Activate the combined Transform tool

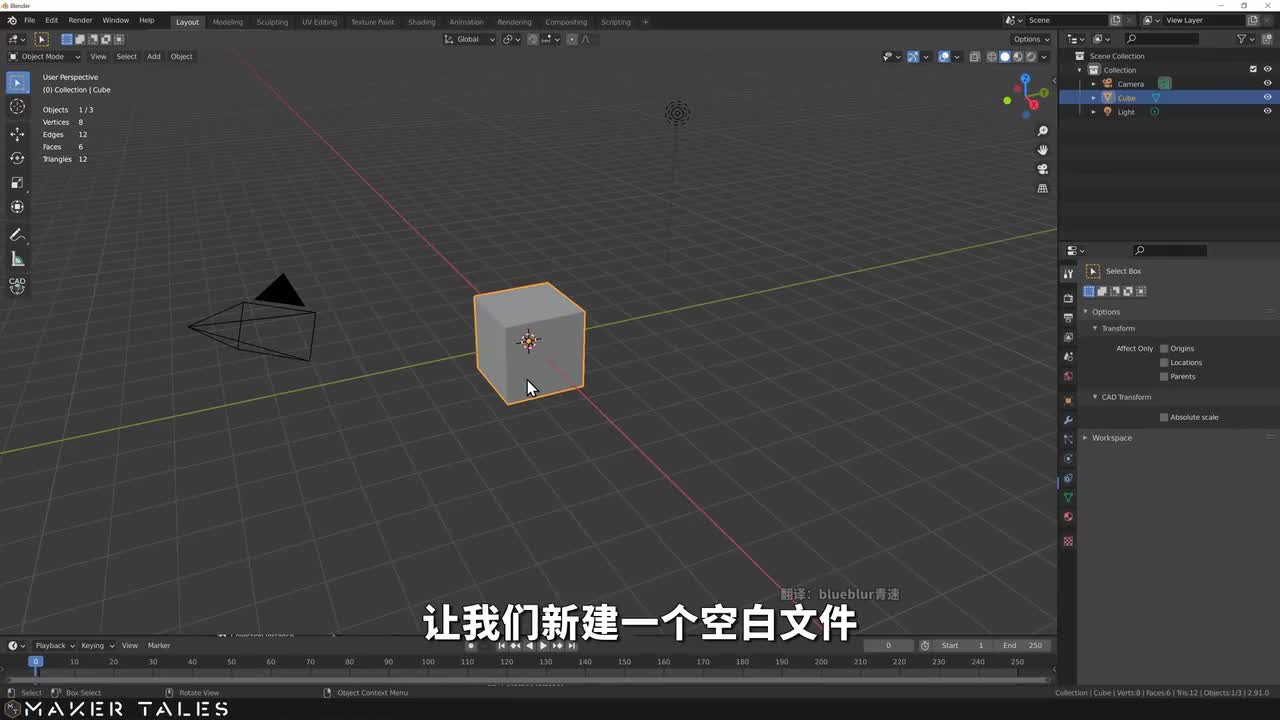(x=17, y=207)
